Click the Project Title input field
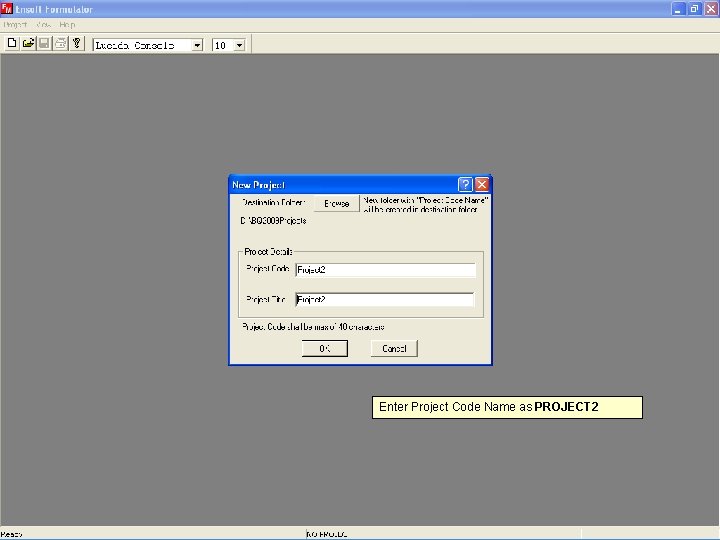This screenshot has height=540, width=720. 384,300
